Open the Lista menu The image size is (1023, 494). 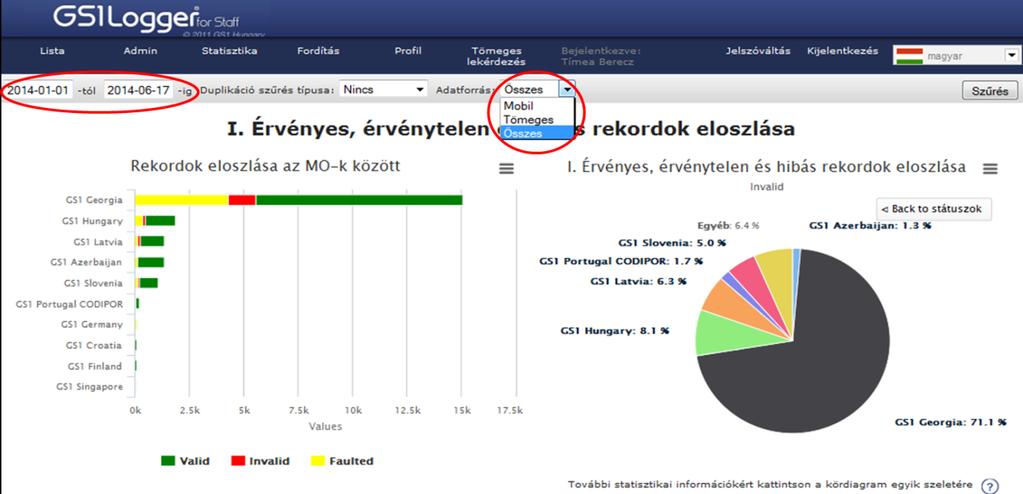[52, 51]
